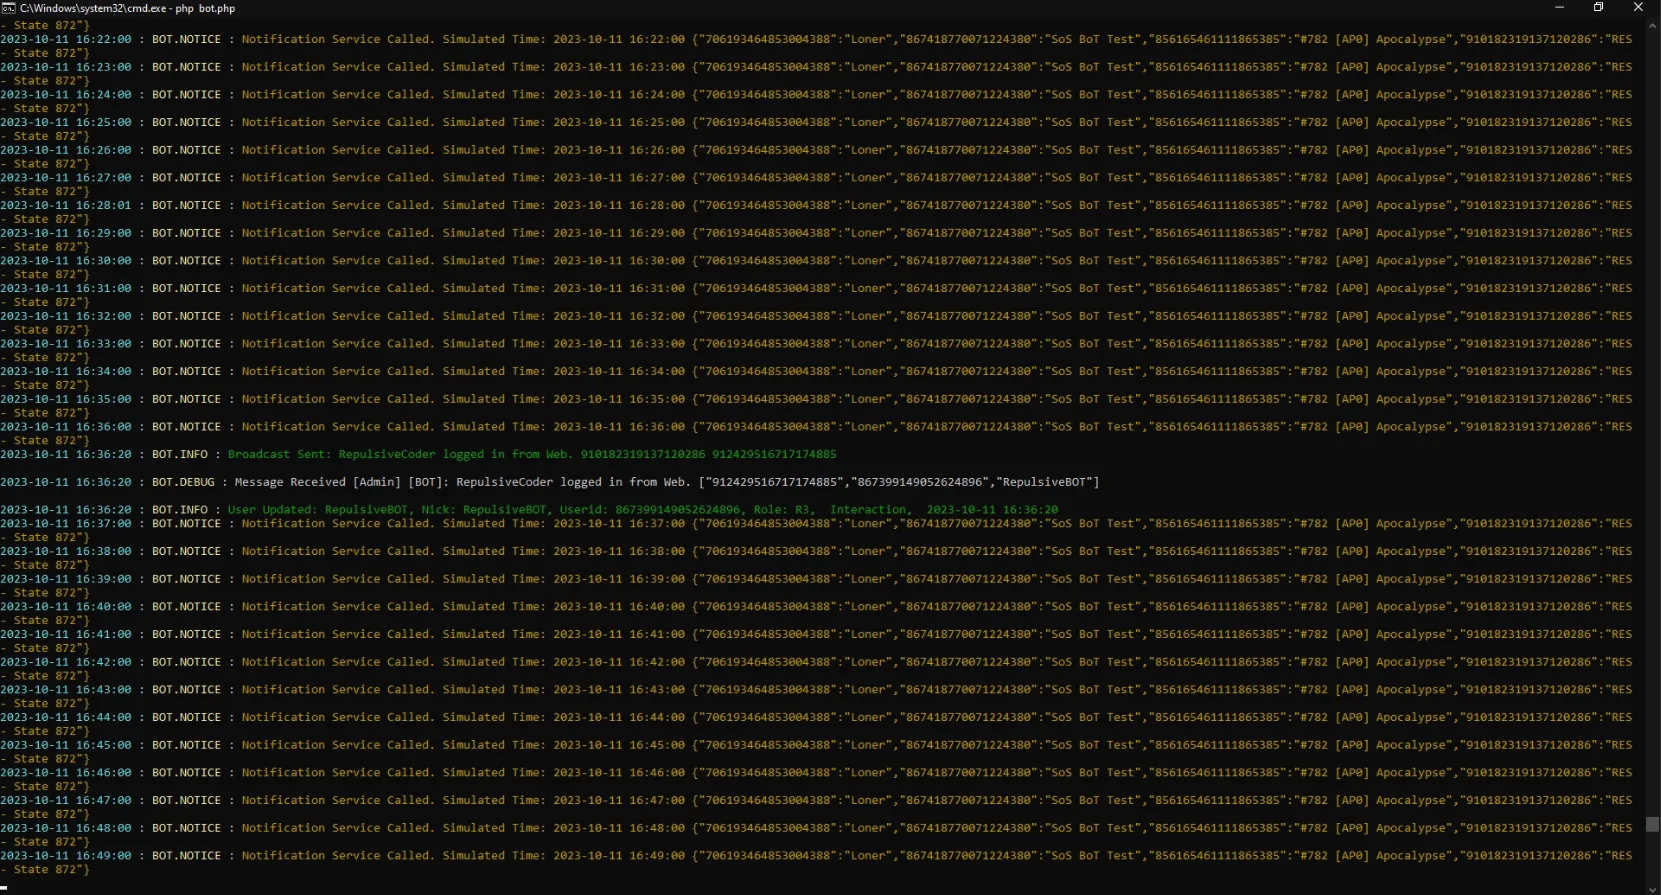The width and height of the screenshot is (1661, 895).
Task: Click the BOT.INFO label on the Broadcast Sent line
Action: coord(180,454)
